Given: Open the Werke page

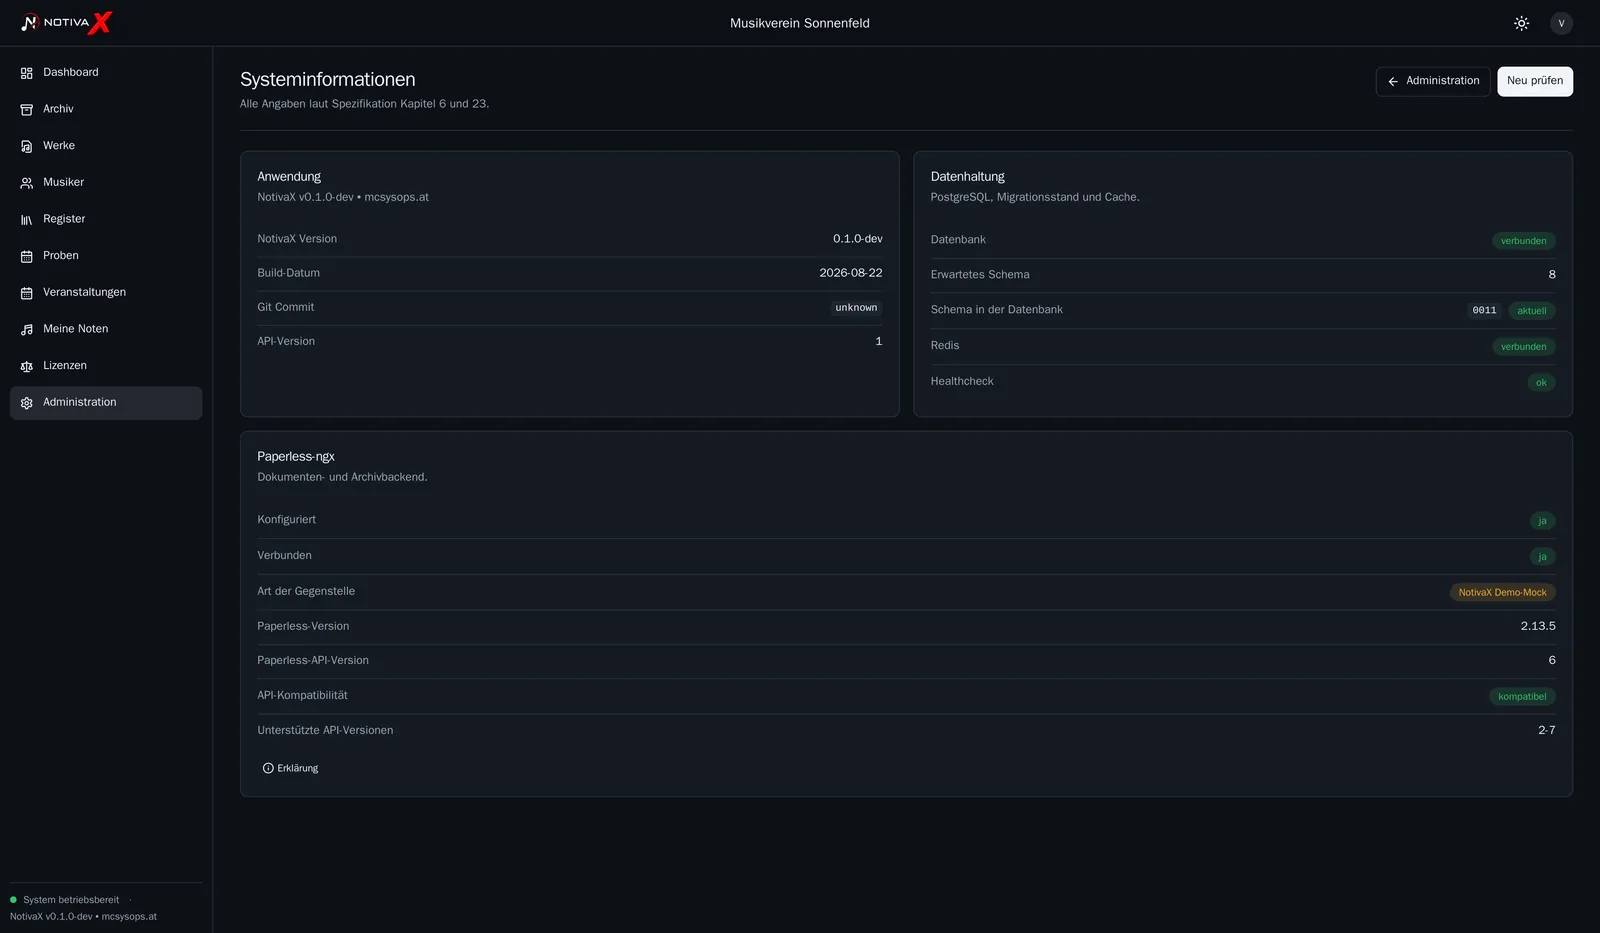Looking at the screenshot, I should [106, 146].
